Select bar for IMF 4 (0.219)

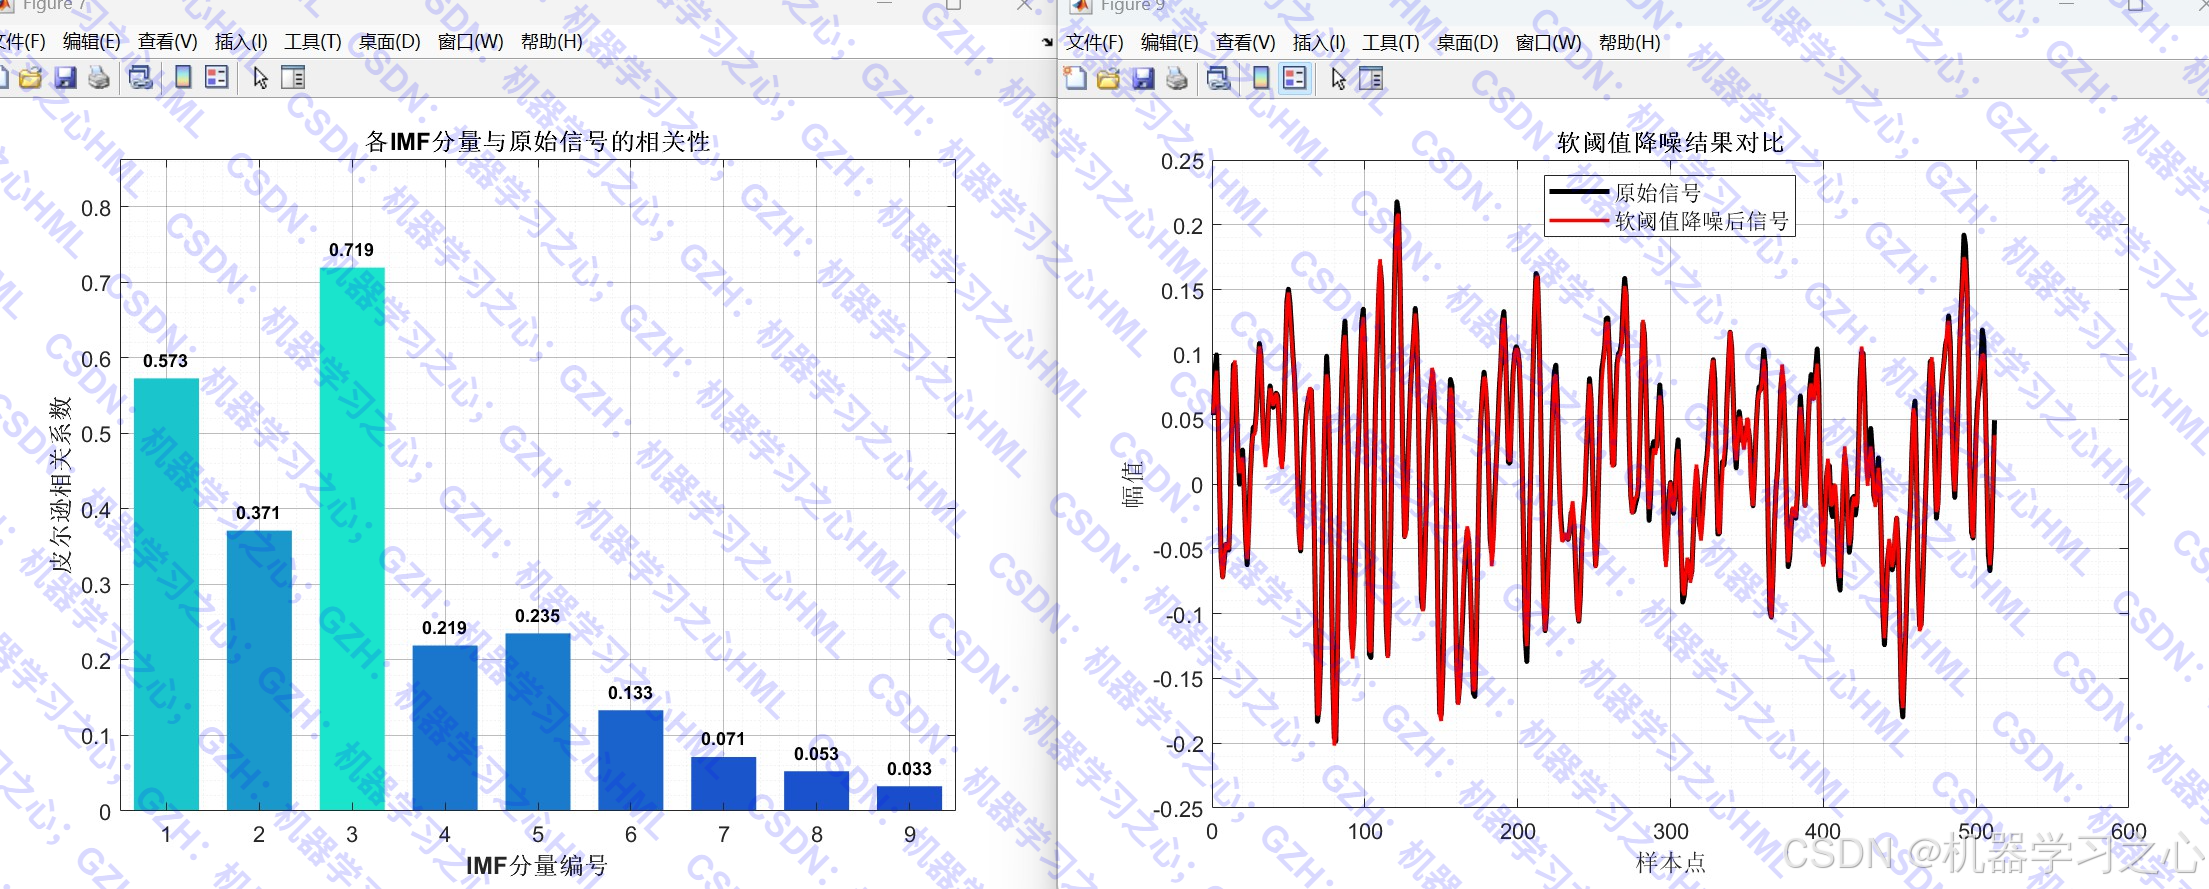(x=445, y=728)
